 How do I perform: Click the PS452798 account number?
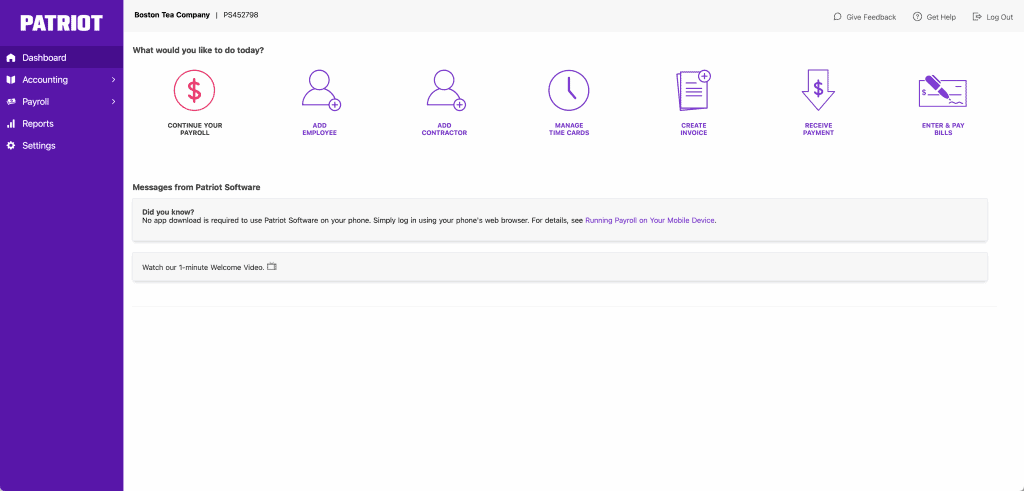[241, 14]
